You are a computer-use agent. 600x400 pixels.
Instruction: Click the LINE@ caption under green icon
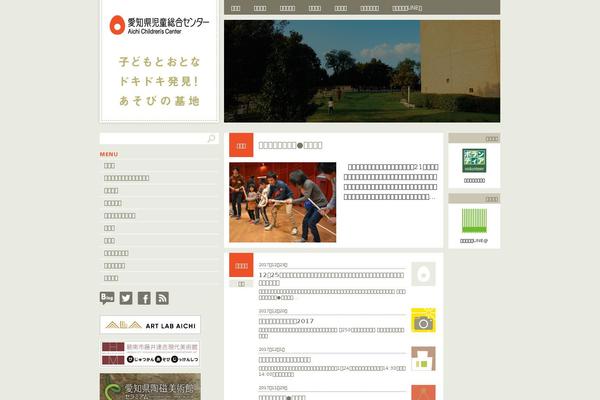[474, 241]
